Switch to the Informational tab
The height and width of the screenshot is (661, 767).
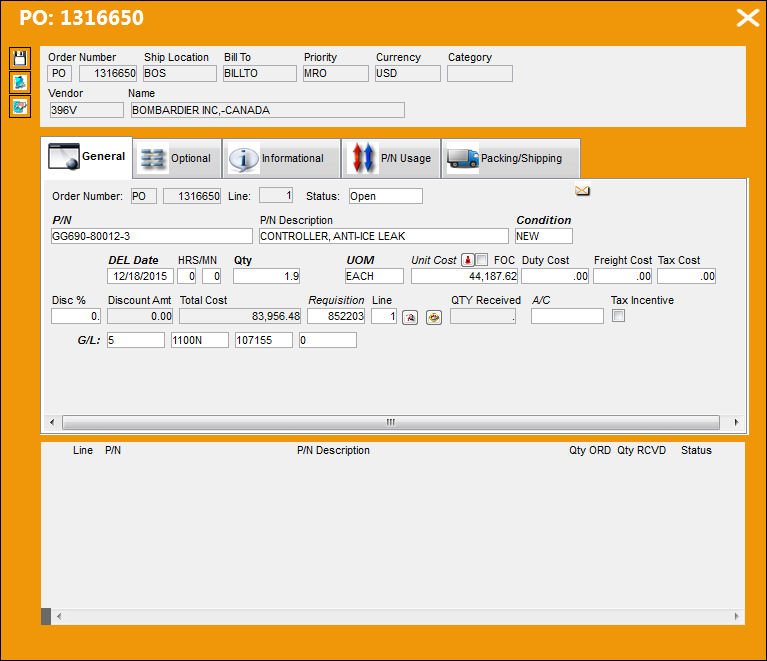pyautogui.click(x=281, y=159)
